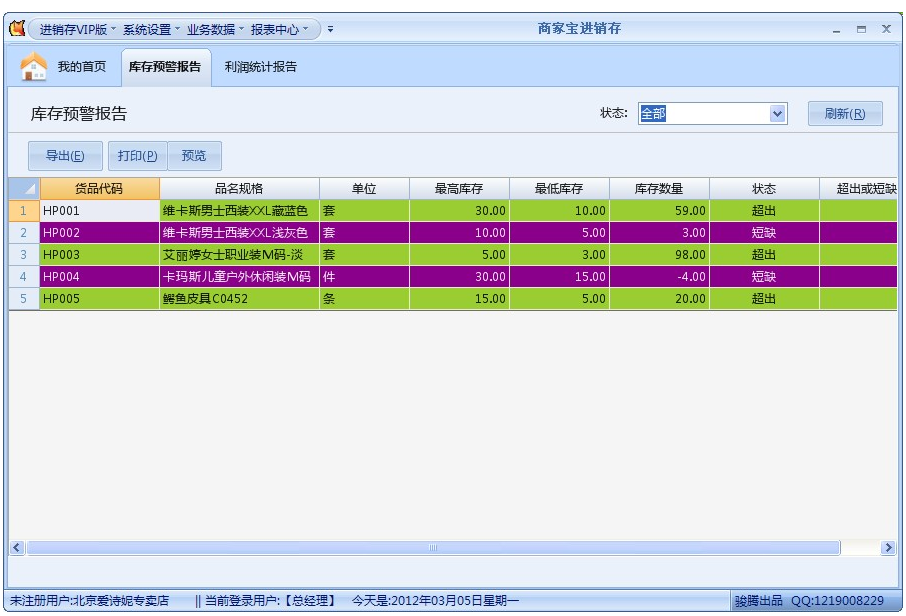This screenshot has width=906, height=616.
Task: Click the 打印(P) print button
Action: pos(137,156)
